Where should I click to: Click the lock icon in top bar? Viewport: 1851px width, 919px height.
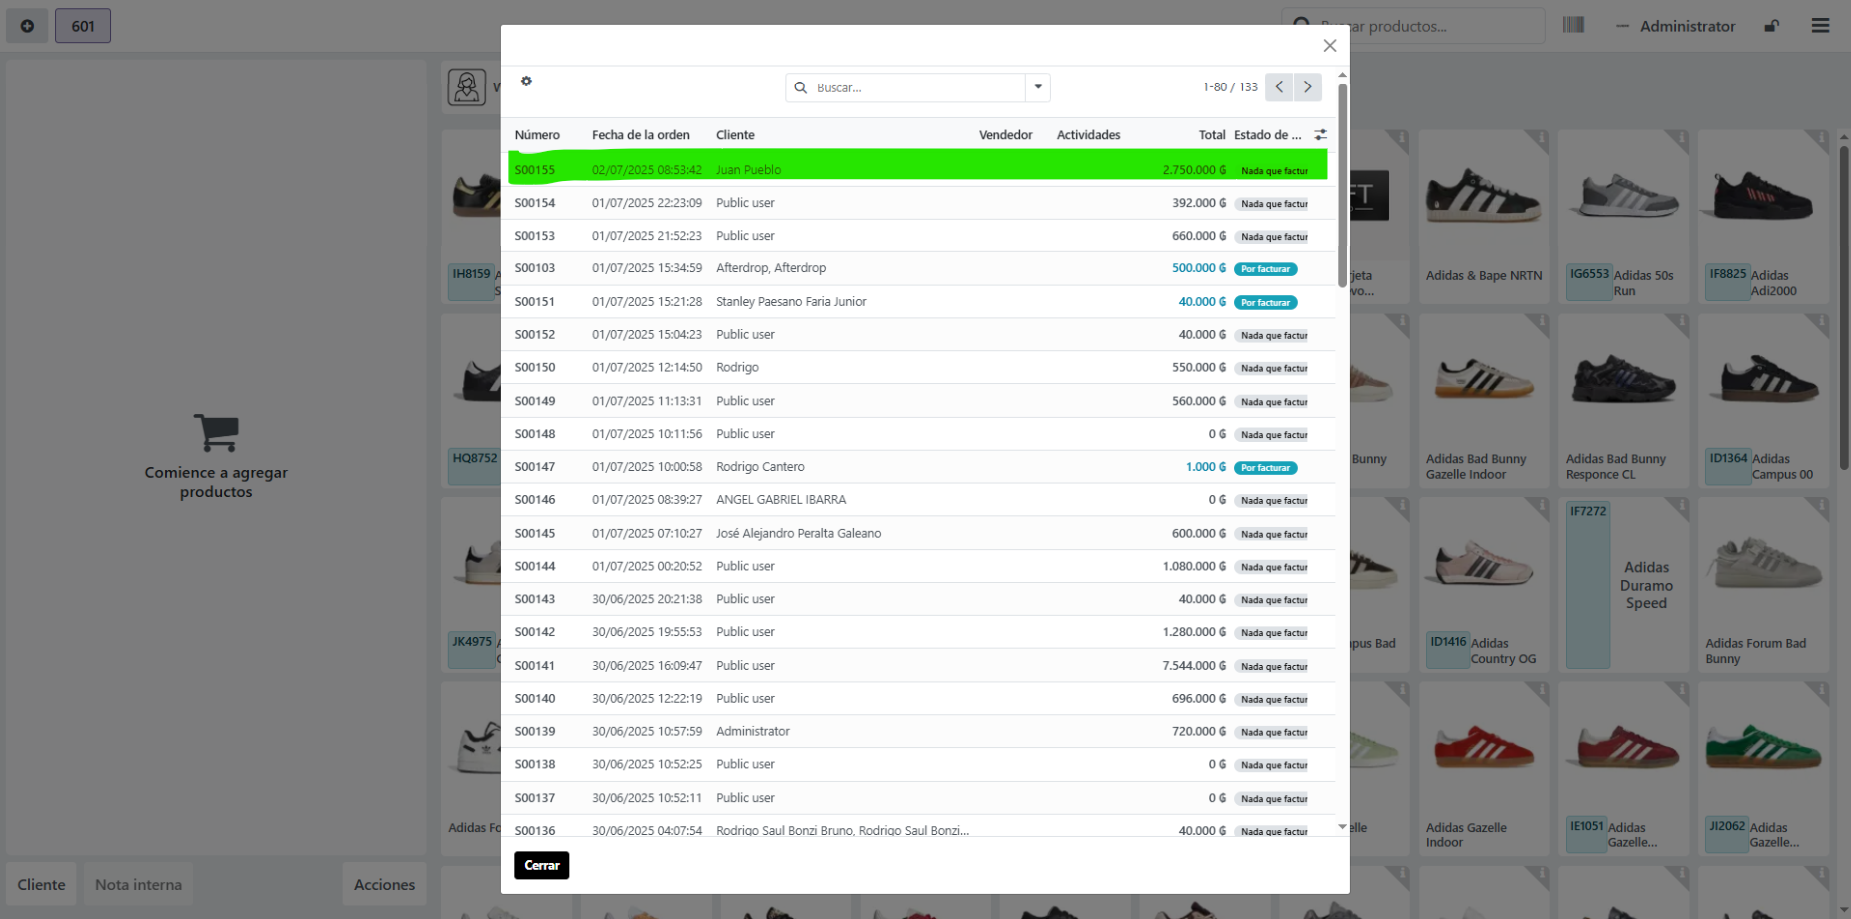(x=1771, y=26)
